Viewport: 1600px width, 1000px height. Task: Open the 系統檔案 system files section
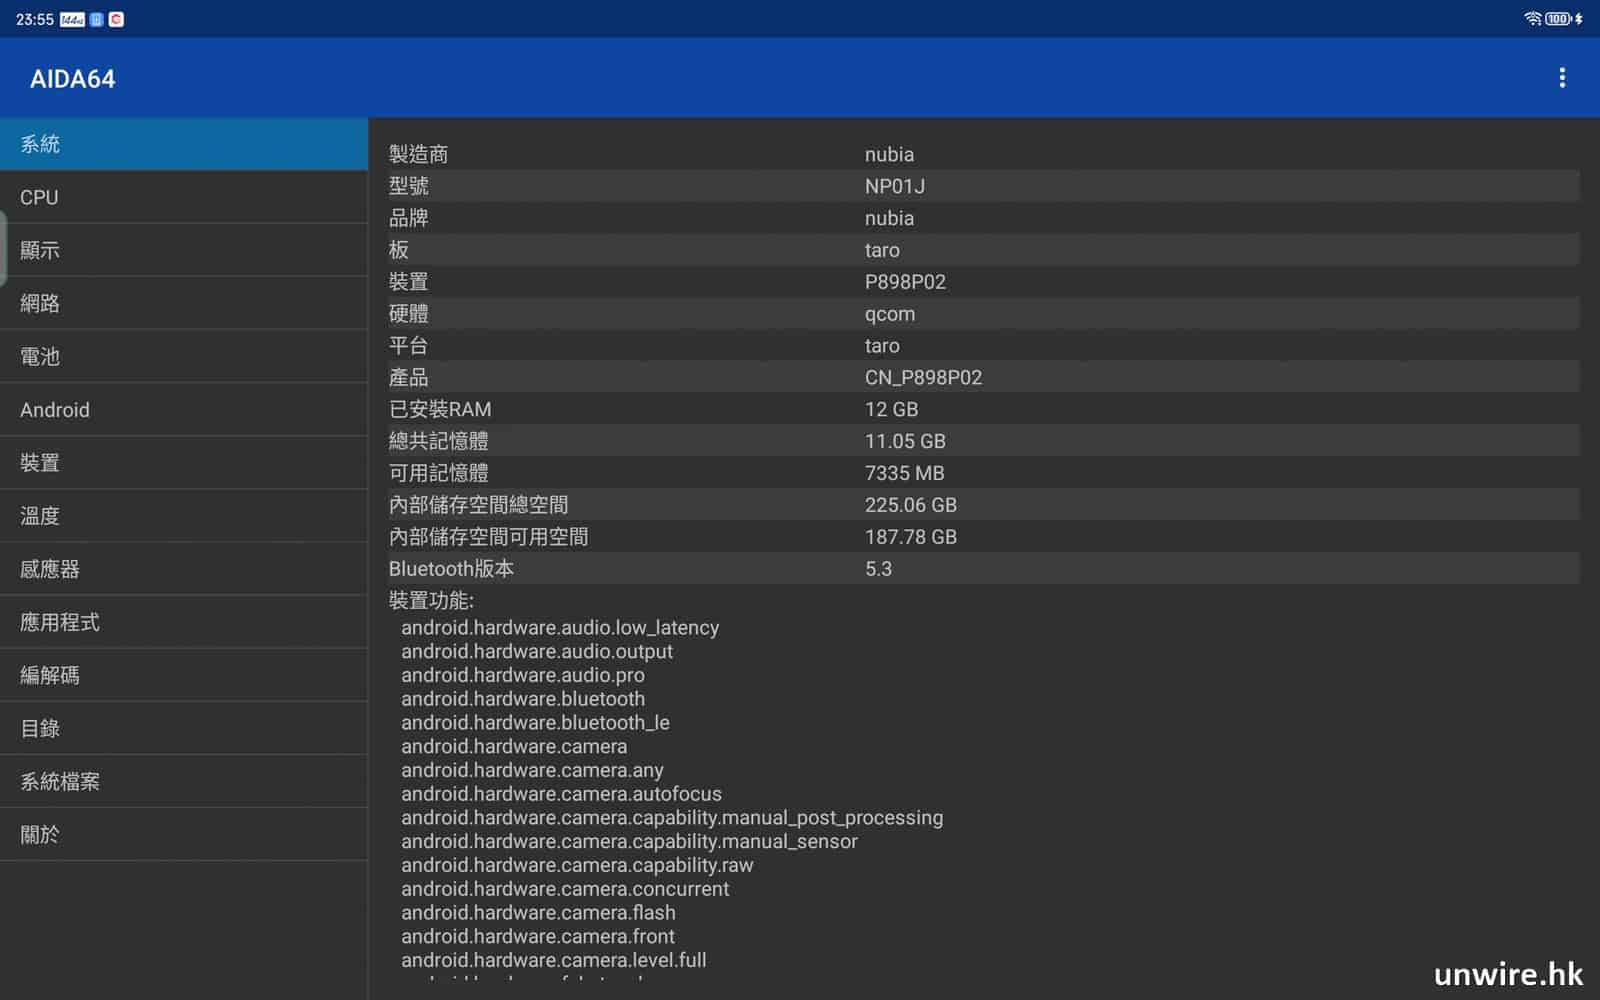184,781
